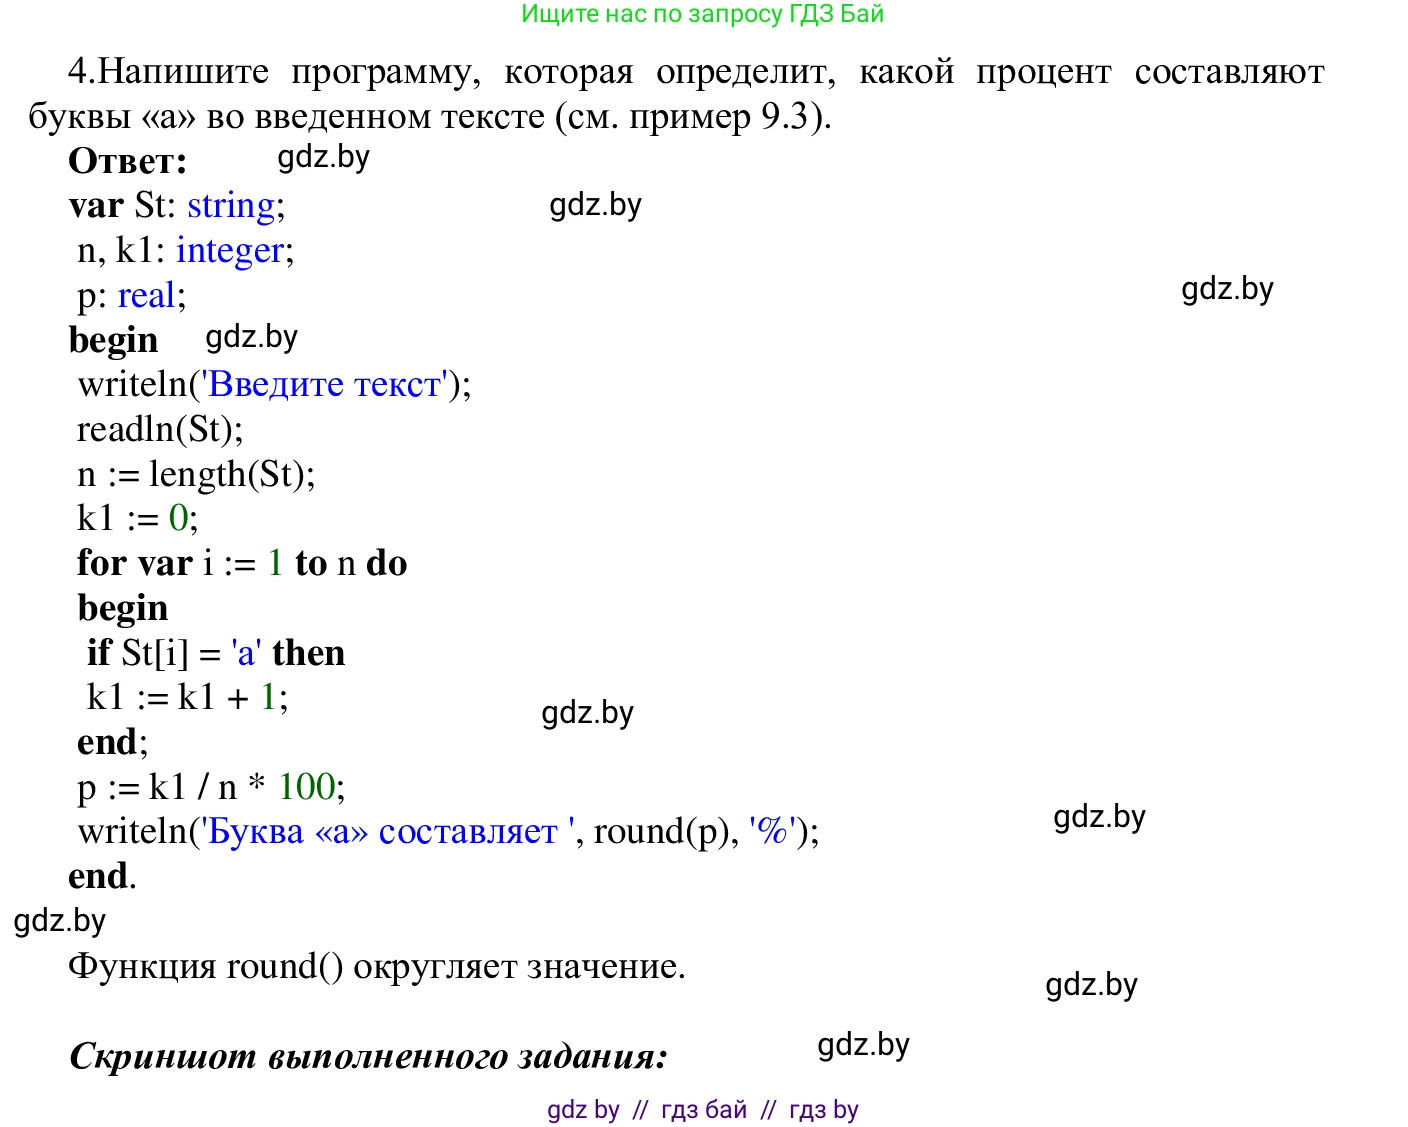This screenshot has width=1408, height=1127.
Task: Click the line "if St[i] = 'a' then"
Action: coord(216,653)
